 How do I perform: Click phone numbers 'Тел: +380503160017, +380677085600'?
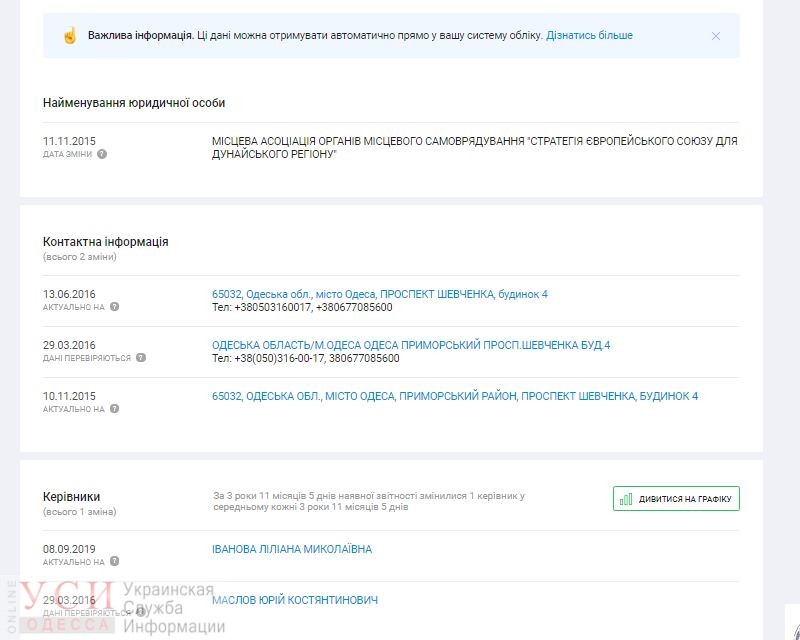(x=302, y=307)
